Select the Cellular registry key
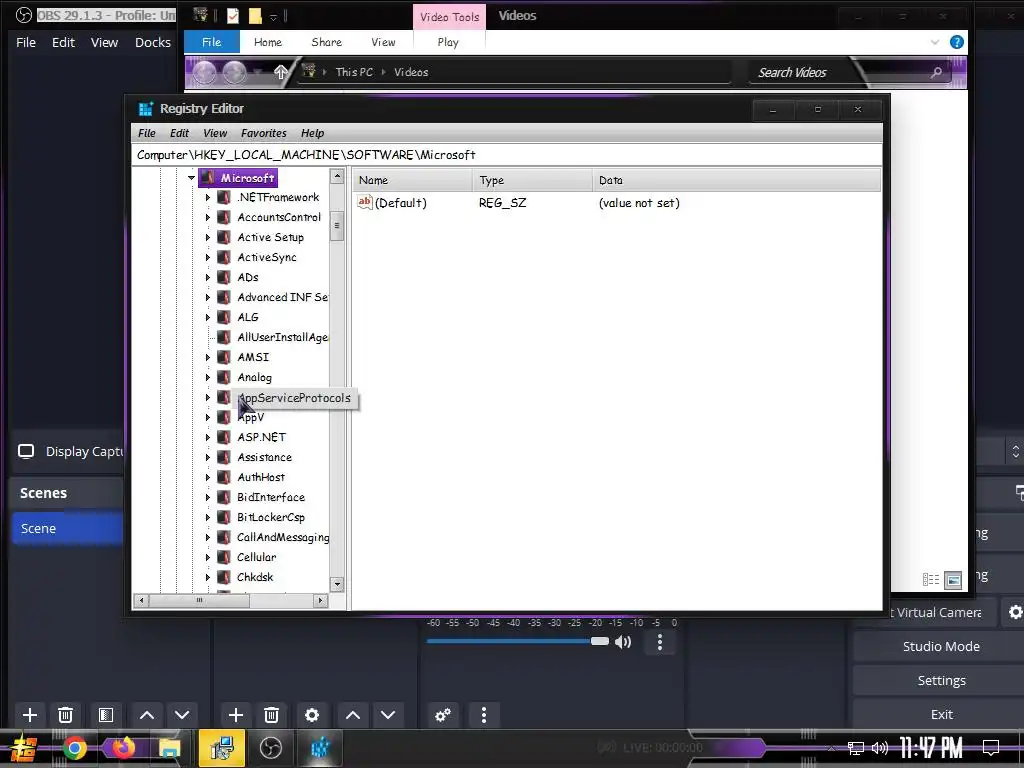The image size is (1024, 768). click(256, 557)
